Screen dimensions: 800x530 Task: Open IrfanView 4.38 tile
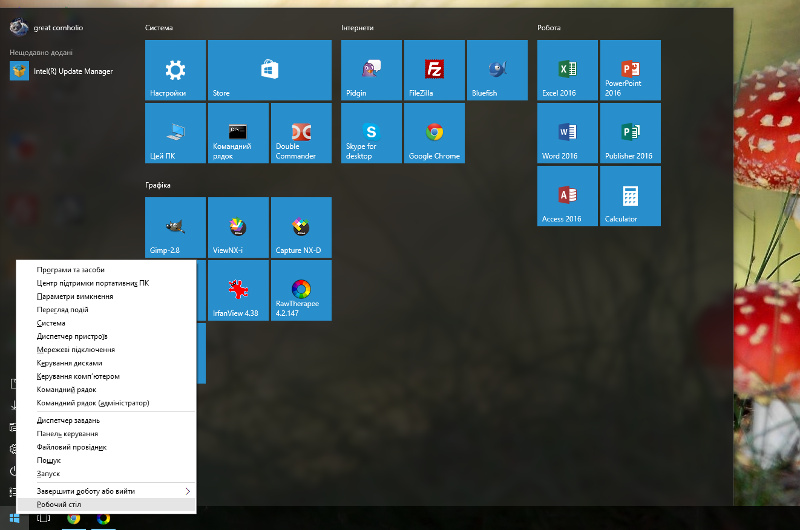(x=238, y=290)
